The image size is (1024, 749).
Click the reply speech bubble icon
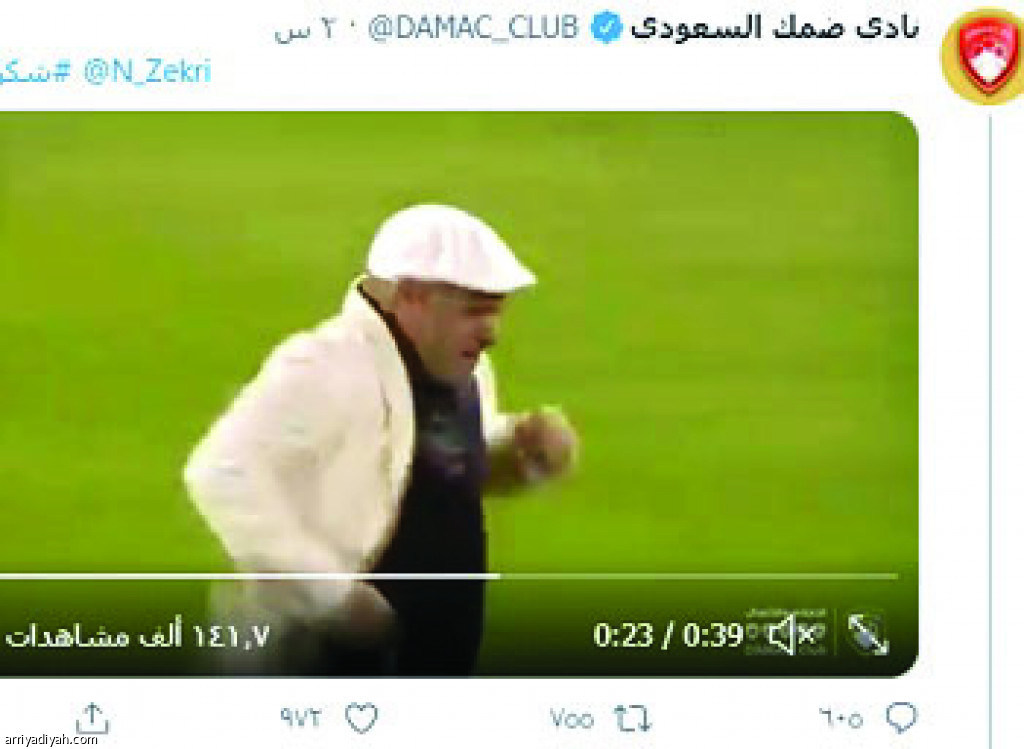(902, 718)
